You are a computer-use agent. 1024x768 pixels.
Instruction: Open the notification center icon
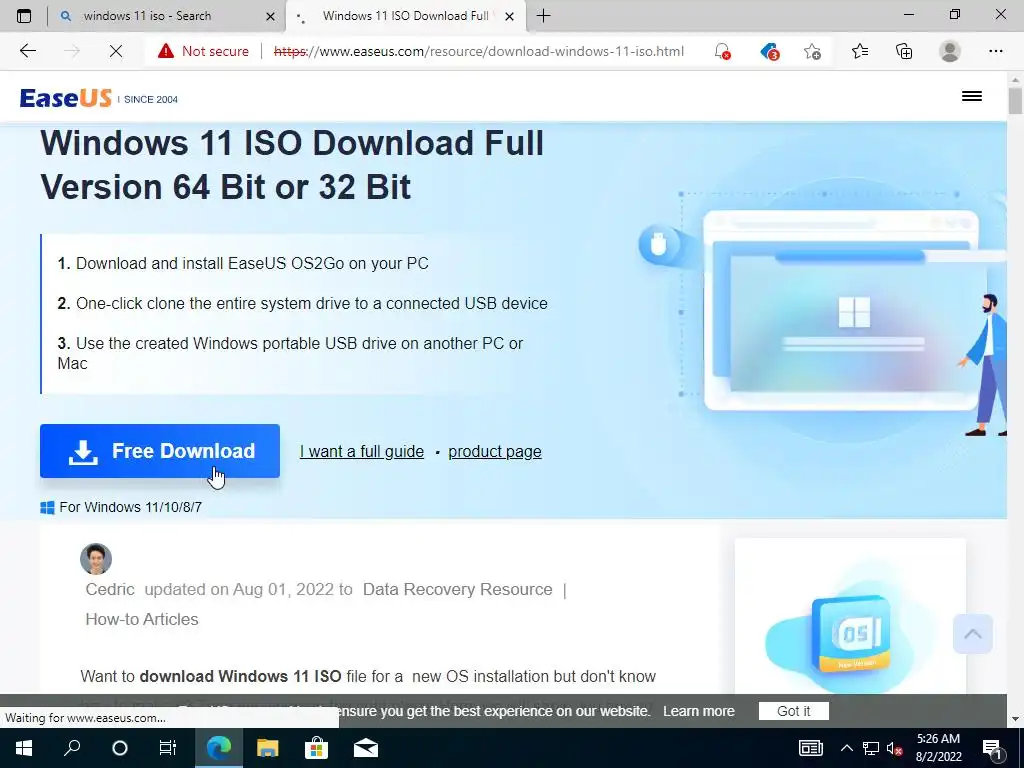coord(993,748)
